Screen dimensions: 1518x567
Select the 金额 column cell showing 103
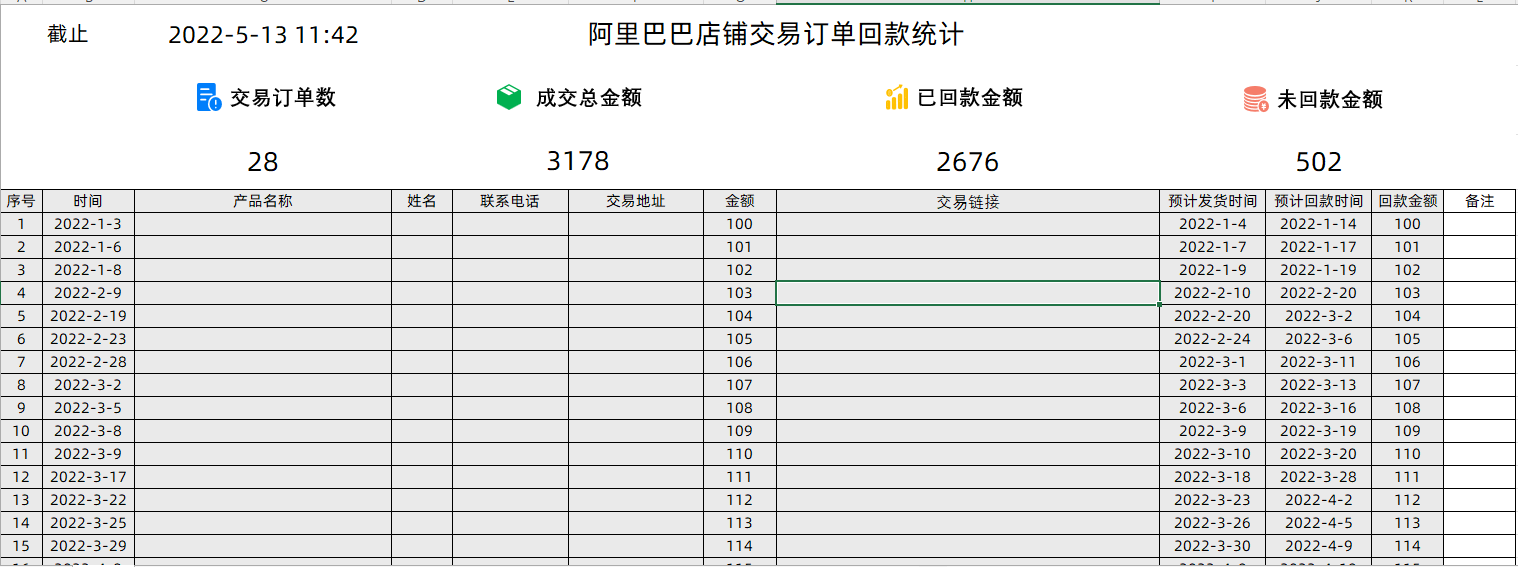point(740,293)
